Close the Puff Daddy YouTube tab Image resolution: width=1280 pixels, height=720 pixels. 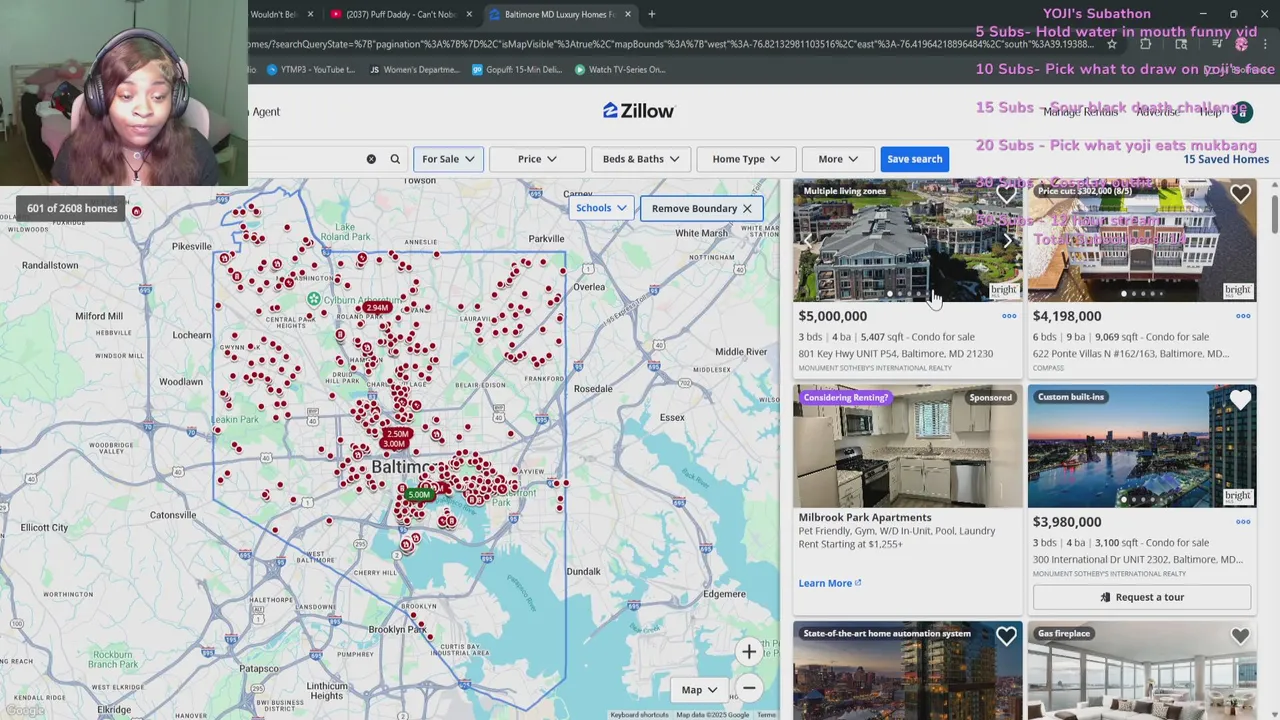point(469,14)
